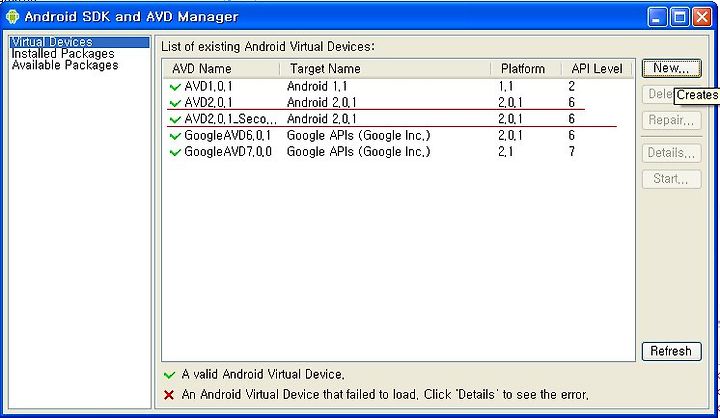
Task: Click Android 2.0.1 target in AVD2.0.1_Seco... row
Action: [322, 119]
